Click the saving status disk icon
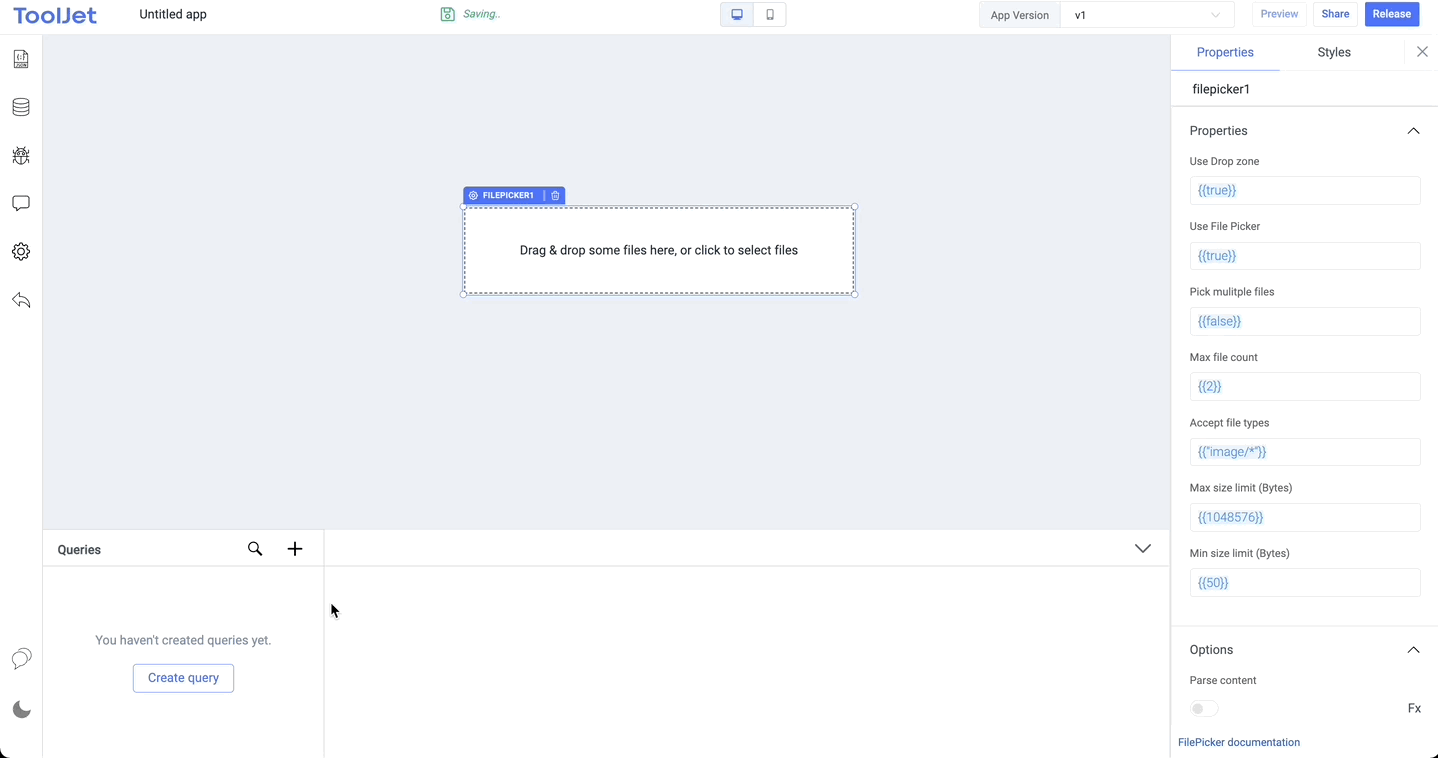The width and height of the screenshot is (1438, 758). (448, 14)
